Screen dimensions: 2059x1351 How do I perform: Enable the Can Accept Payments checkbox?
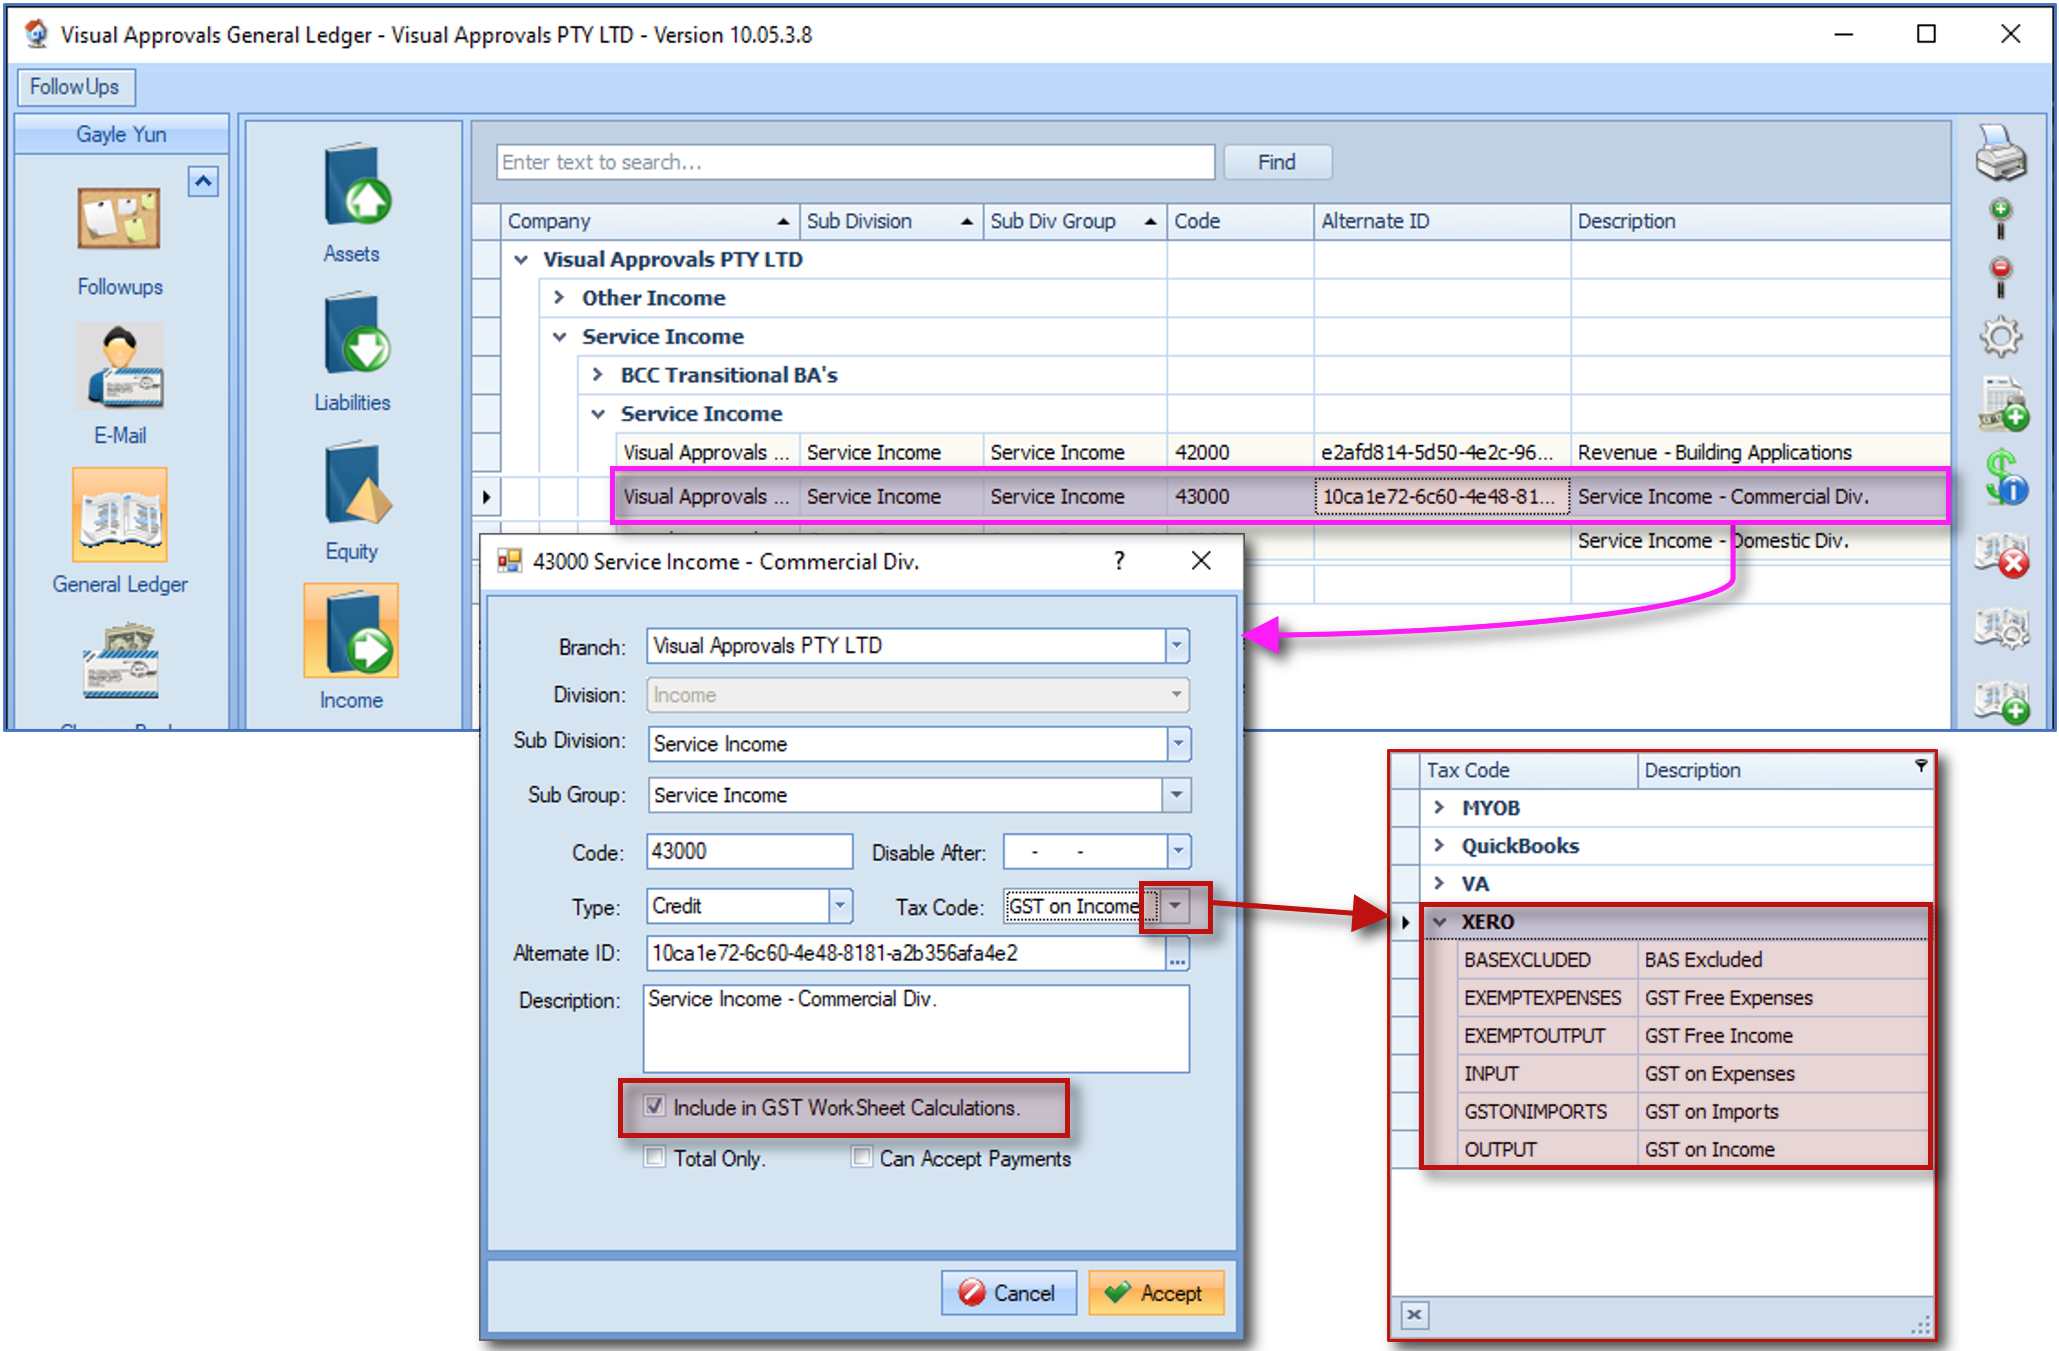pos(861,1157)
